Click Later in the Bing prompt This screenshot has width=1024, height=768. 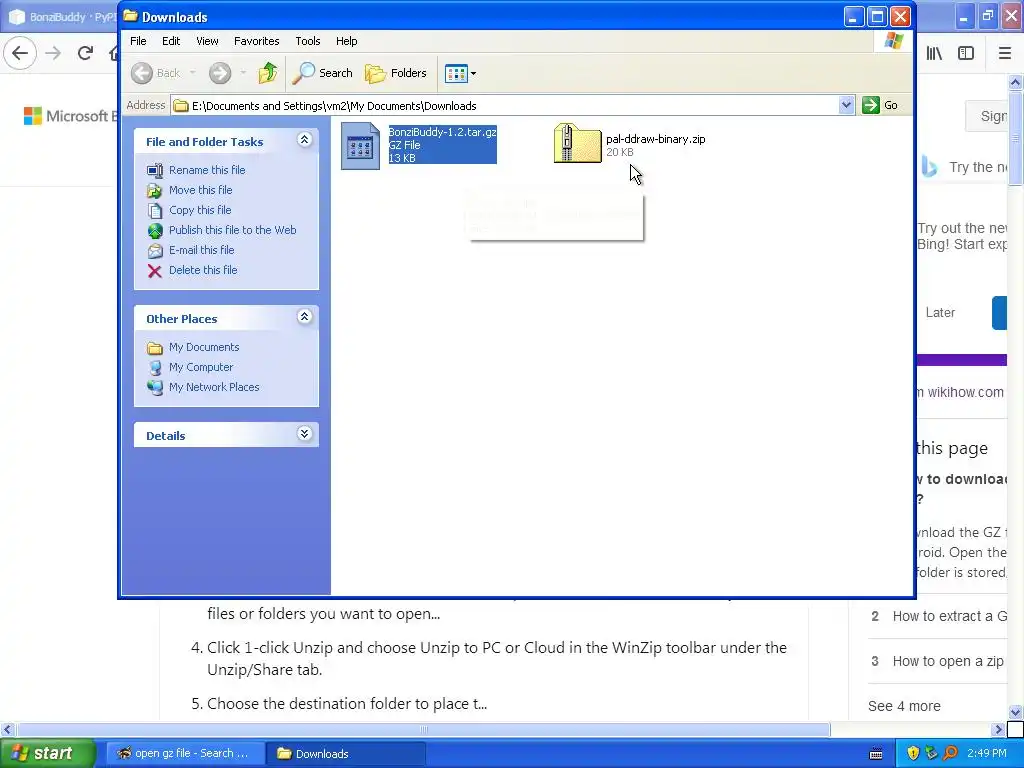point(940,313)
